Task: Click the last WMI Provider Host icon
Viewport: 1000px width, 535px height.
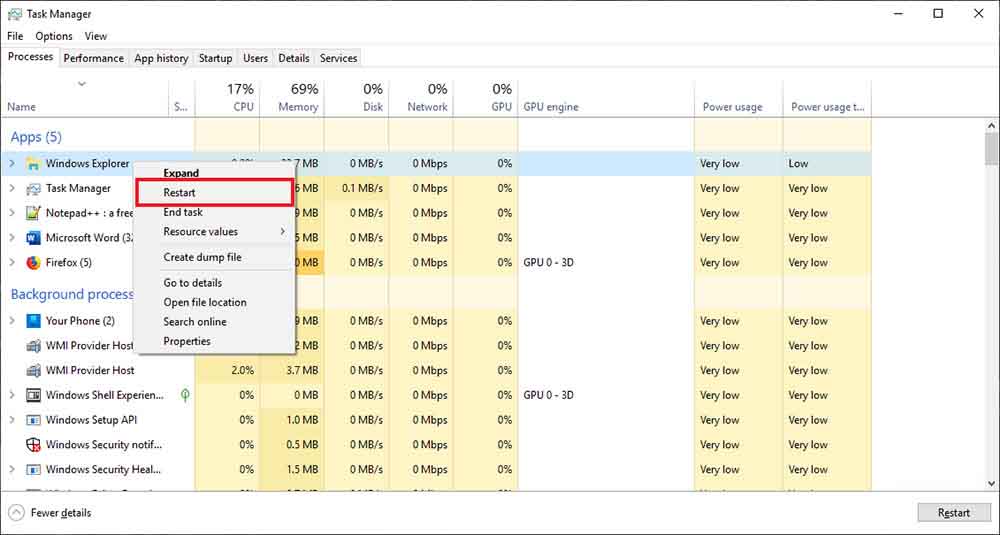Action: (33, 370)
